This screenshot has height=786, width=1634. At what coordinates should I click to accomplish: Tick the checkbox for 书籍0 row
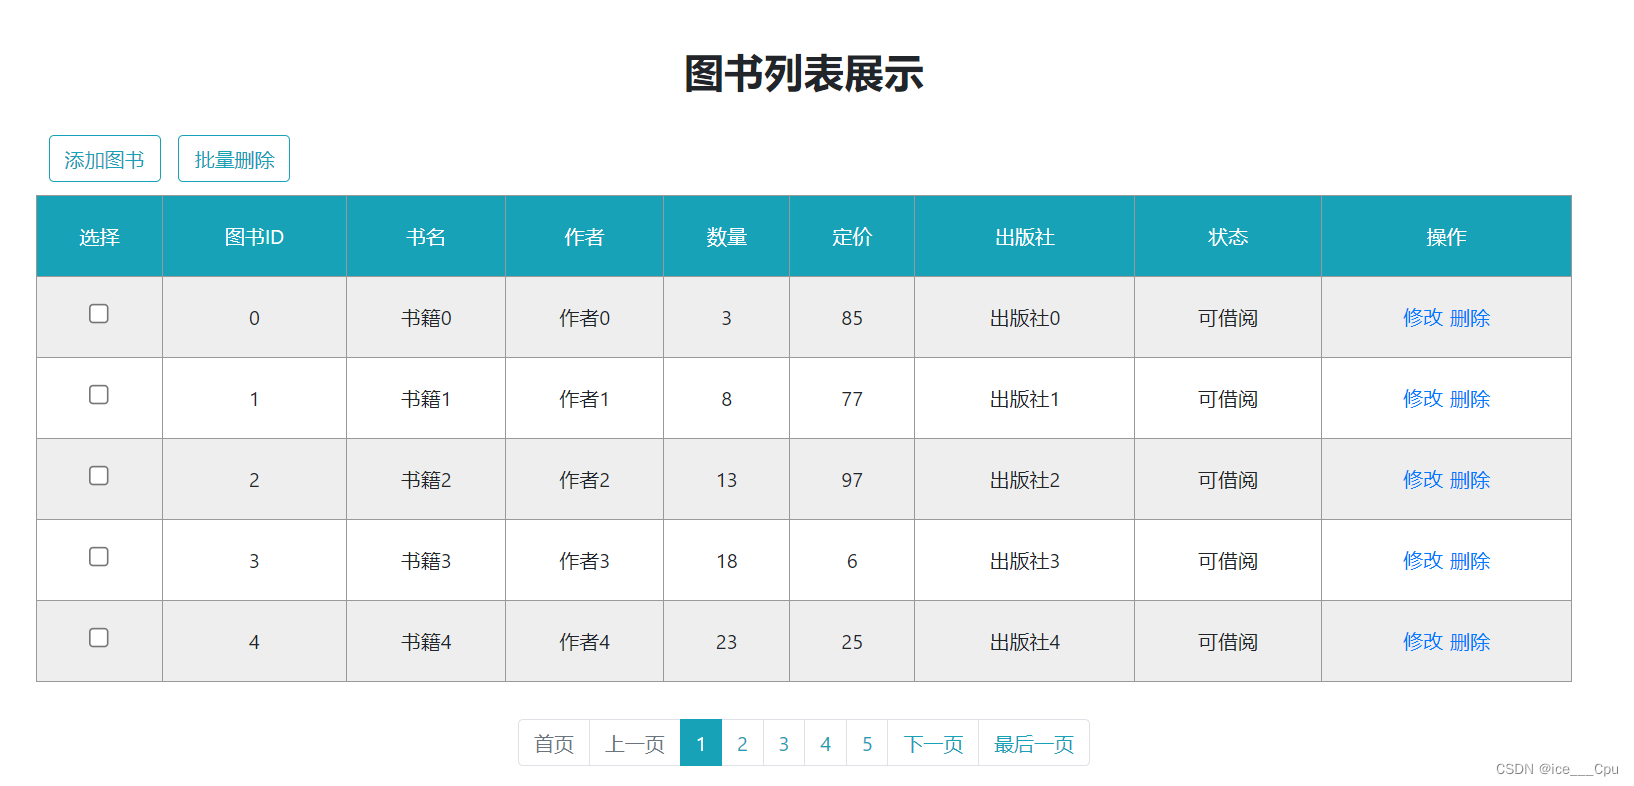[99, 314]
